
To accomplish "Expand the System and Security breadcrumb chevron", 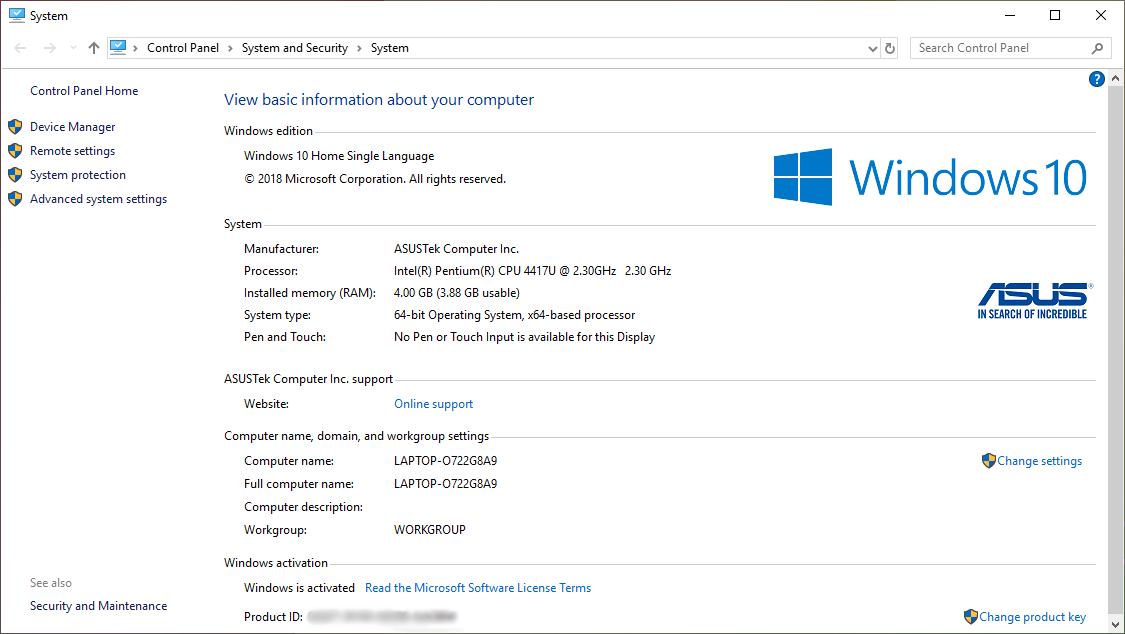I will [x=358, y=48].
